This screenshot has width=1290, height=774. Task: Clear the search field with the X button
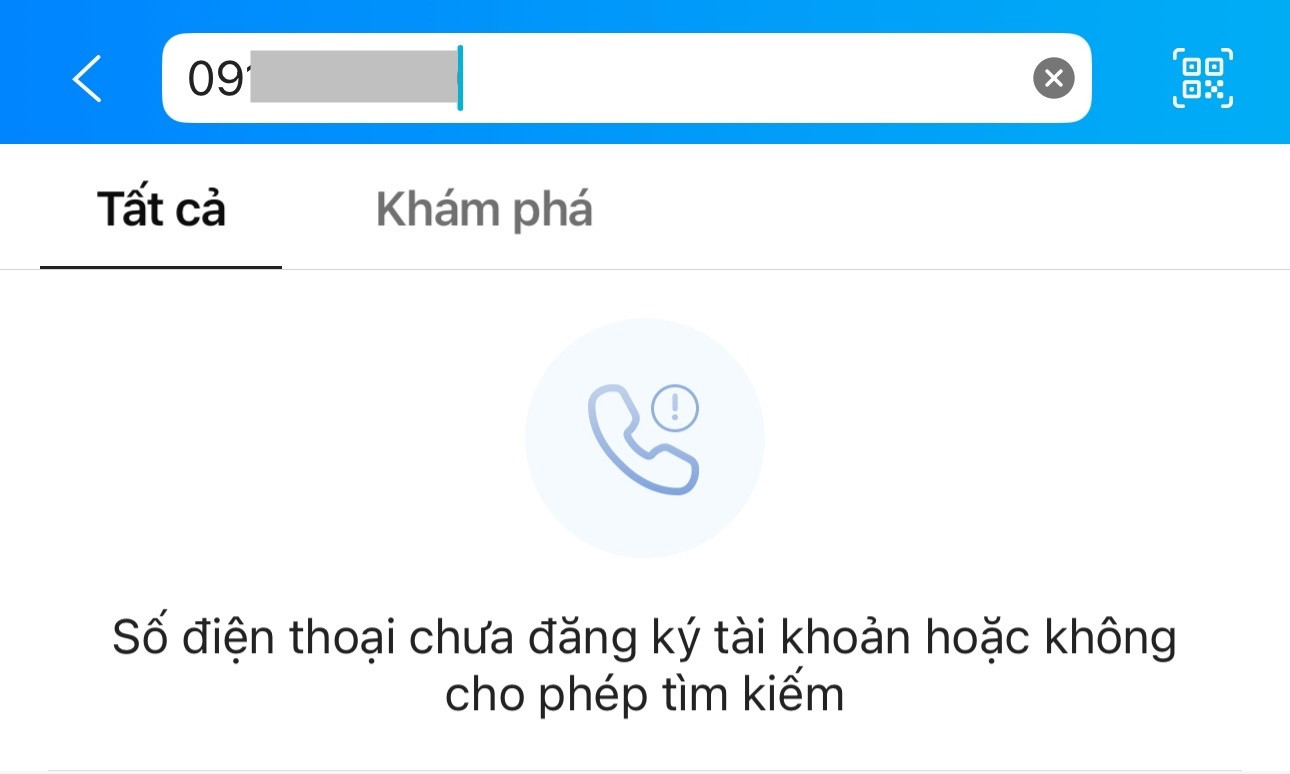1053,78
